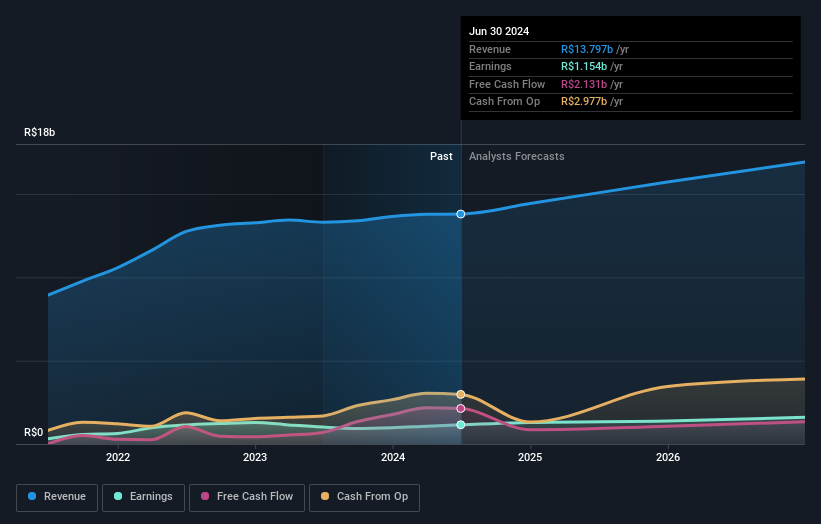Screen dimensions: 821x524
Task: Click the Revenue row label in tooltip
Action: [490, 49]
